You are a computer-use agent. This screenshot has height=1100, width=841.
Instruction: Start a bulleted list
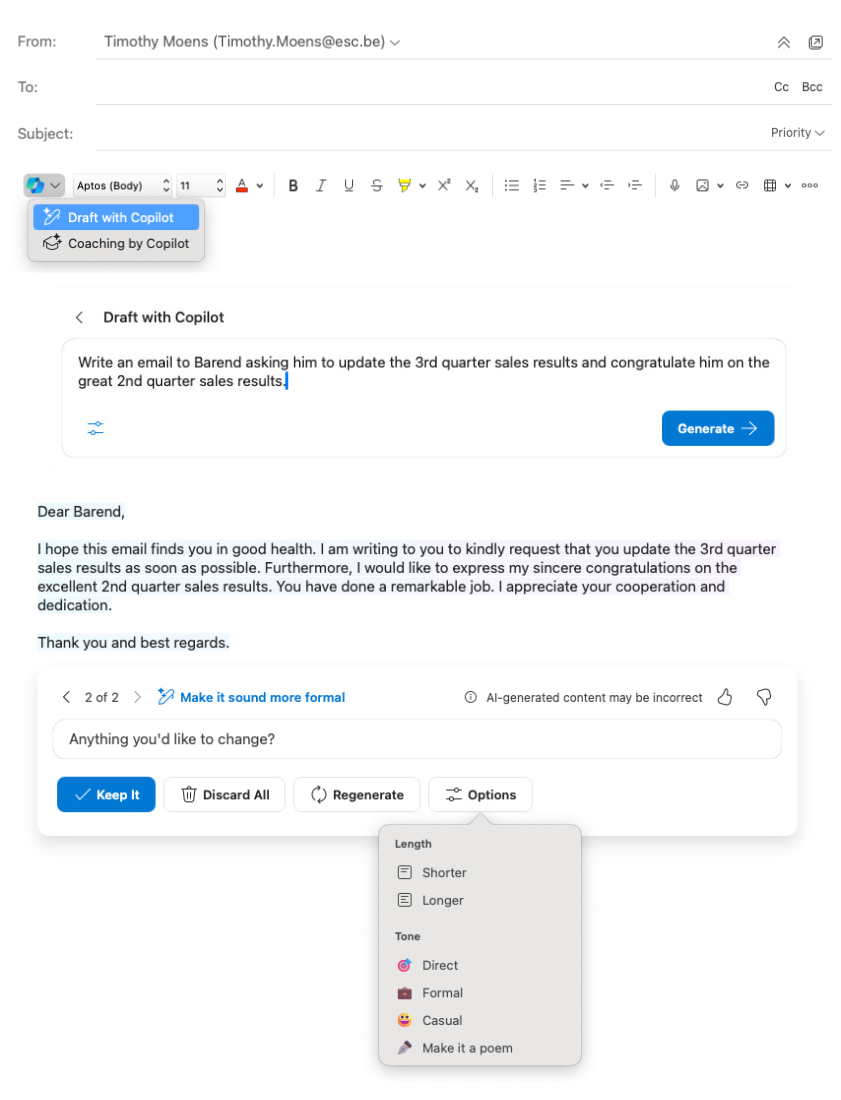coord(512,185)
